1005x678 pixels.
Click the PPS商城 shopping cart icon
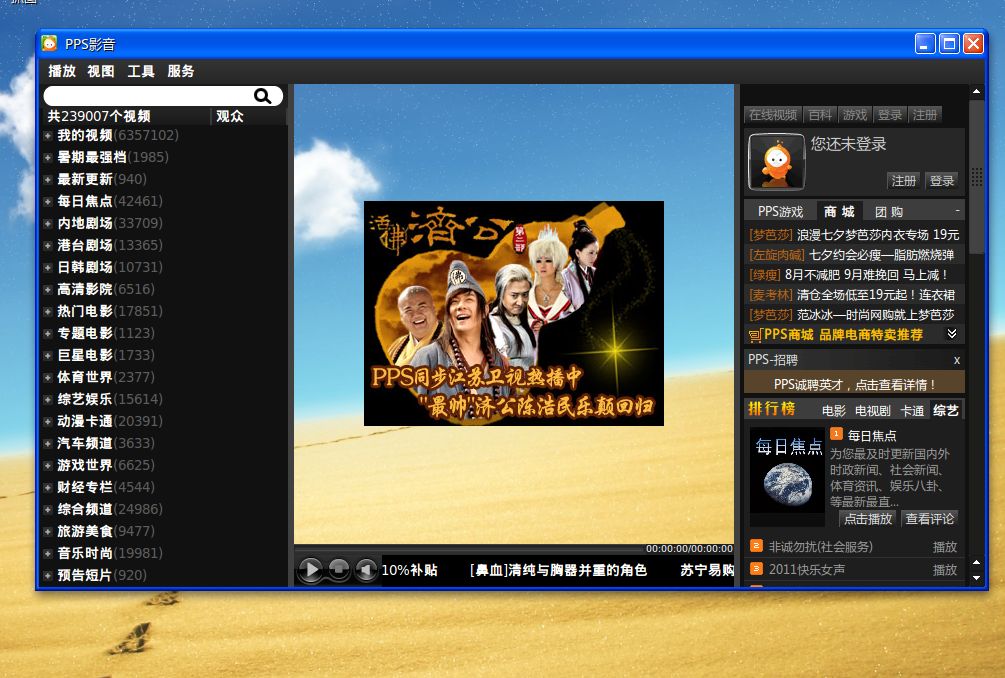pos(755,335)
